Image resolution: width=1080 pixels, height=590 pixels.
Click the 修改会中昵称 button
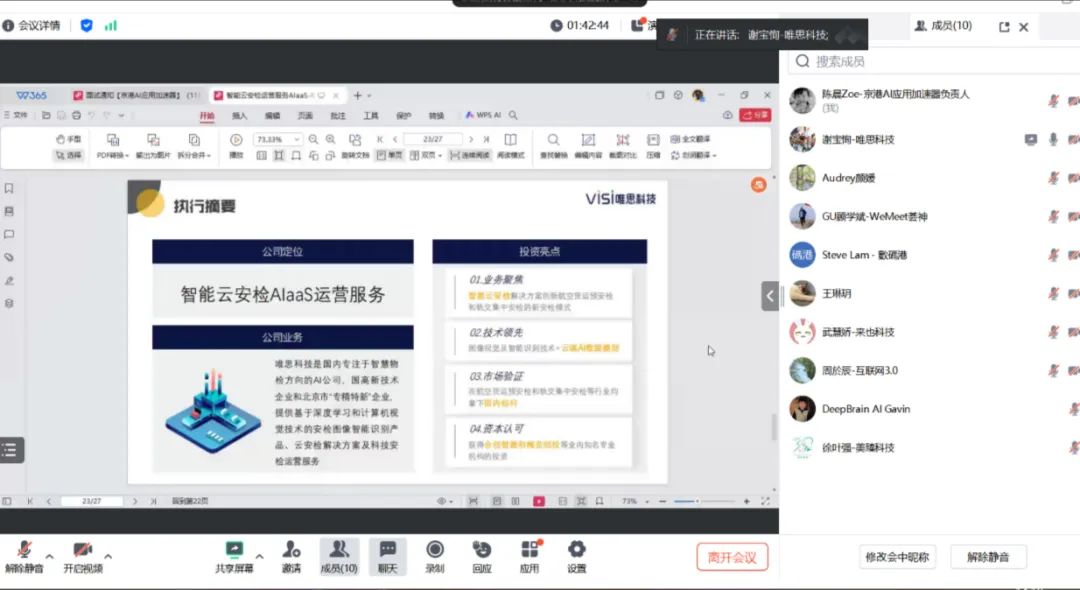click(897, 557)
